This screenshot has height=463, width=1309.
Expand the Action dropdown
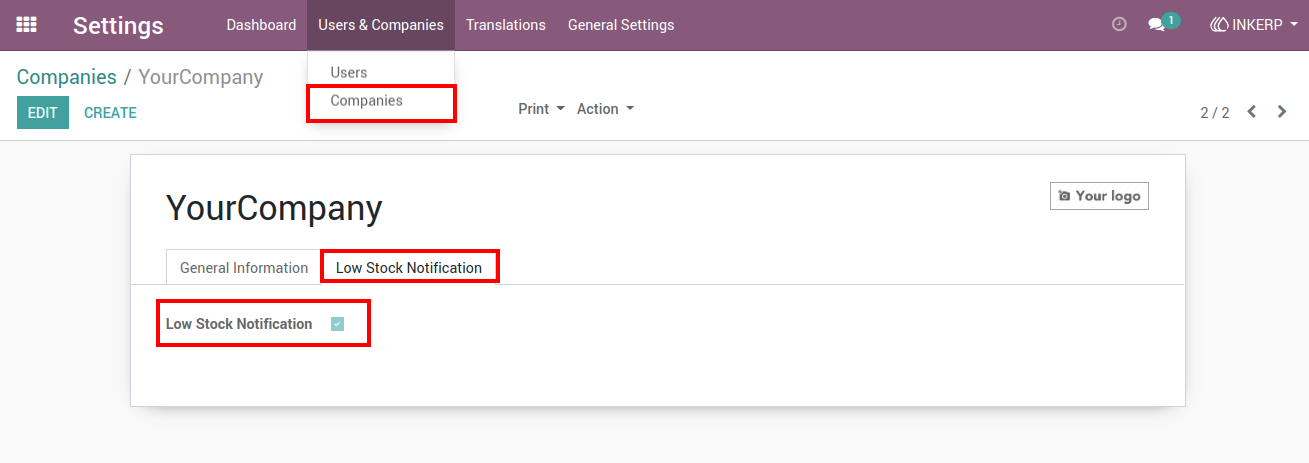pyautogui.click(x=605, y=109)
